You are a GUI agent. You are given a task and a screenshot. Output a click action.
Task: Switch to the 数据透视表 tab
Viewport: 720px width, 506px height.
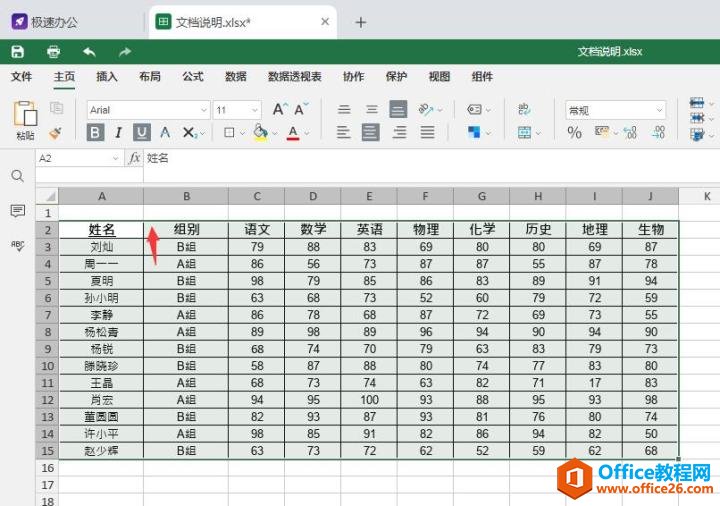295,77
